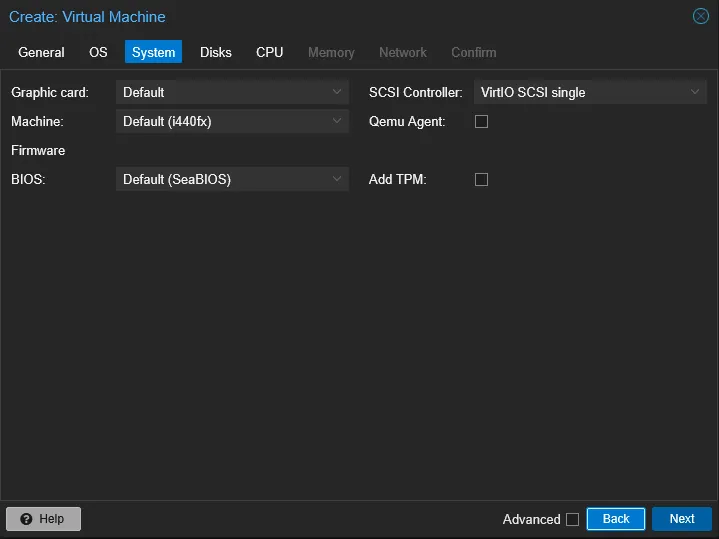Enable the Qemu Agent checkbox
This screenshot has height=539, width=719.
[481, 122]
